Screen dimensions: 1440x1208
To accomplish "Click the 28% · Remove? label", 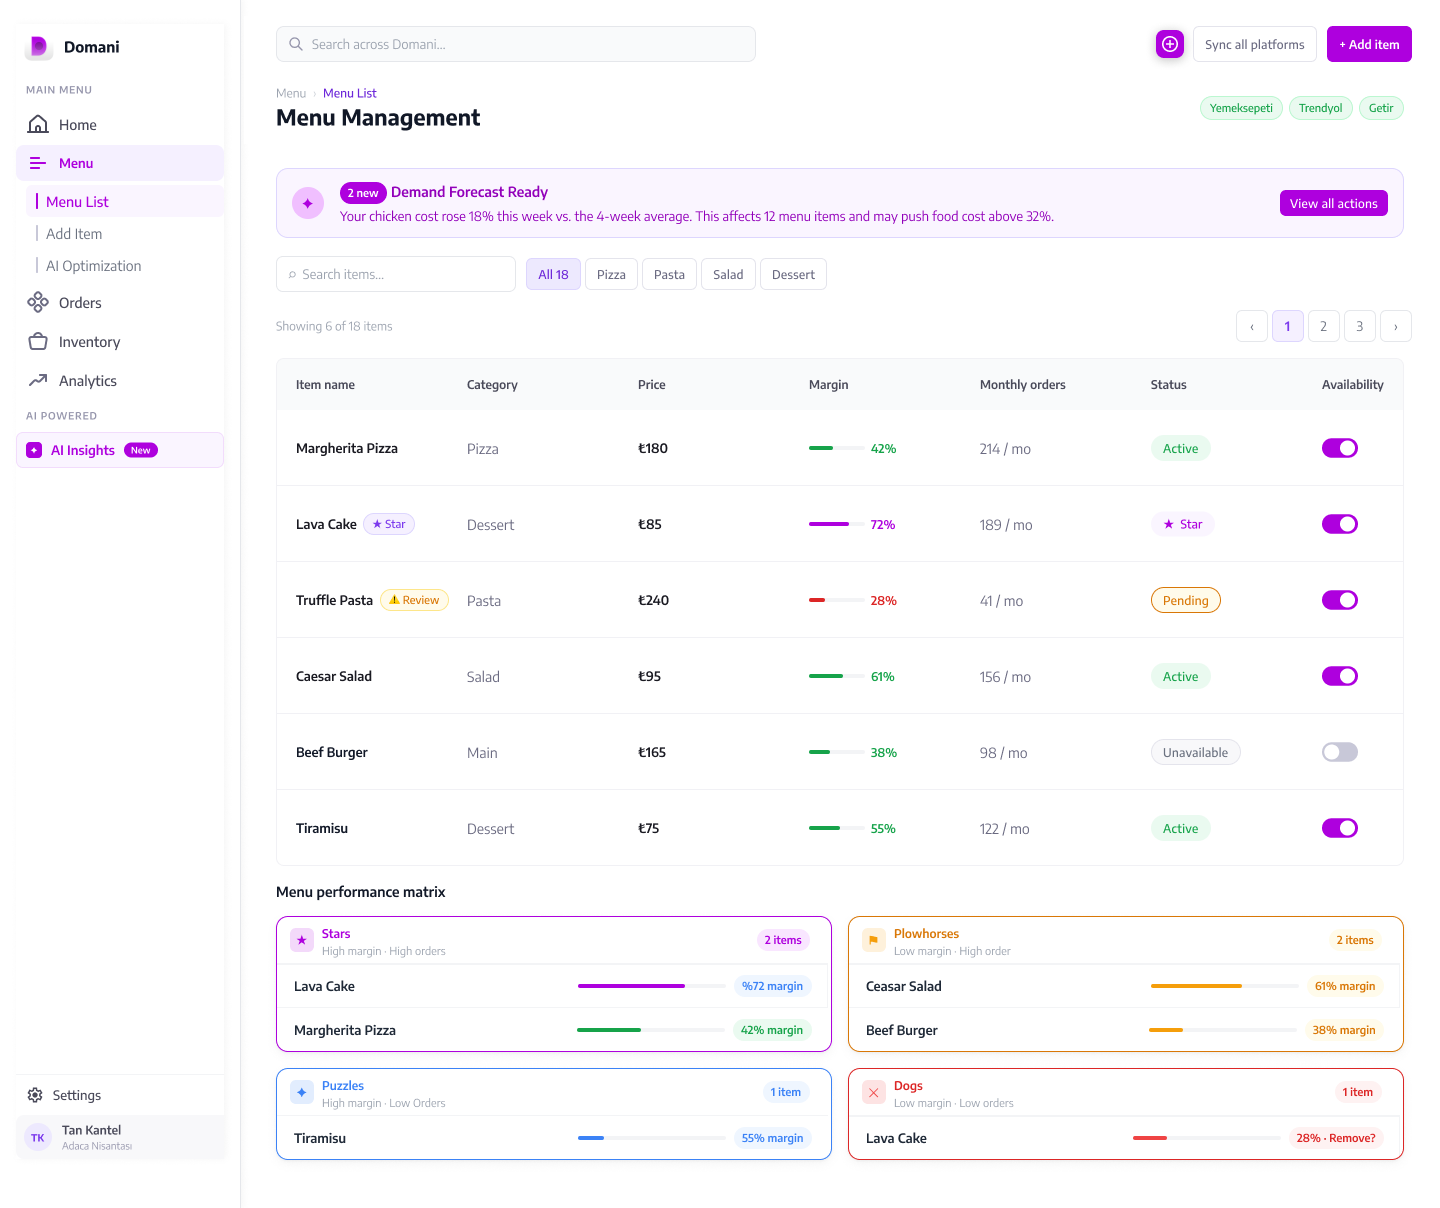I will 1336,1138.
